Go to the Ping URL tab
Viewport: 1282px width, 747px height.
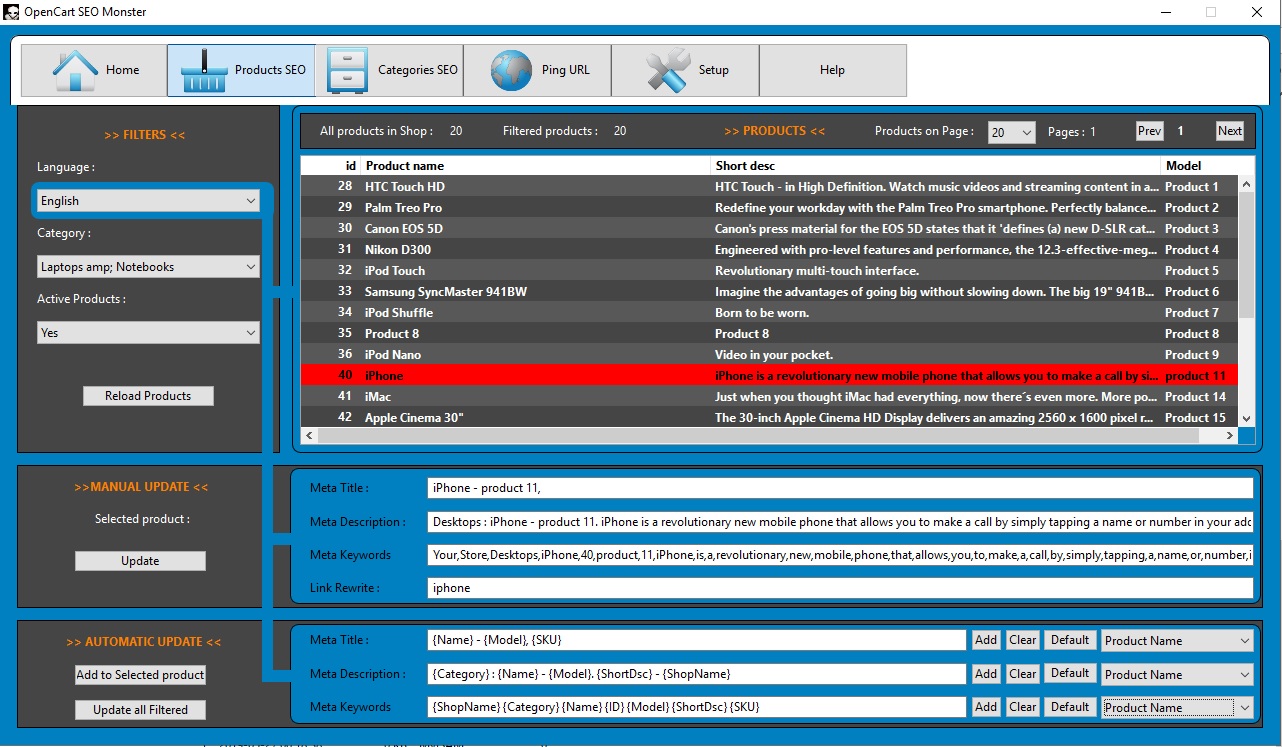click(537, 70)
